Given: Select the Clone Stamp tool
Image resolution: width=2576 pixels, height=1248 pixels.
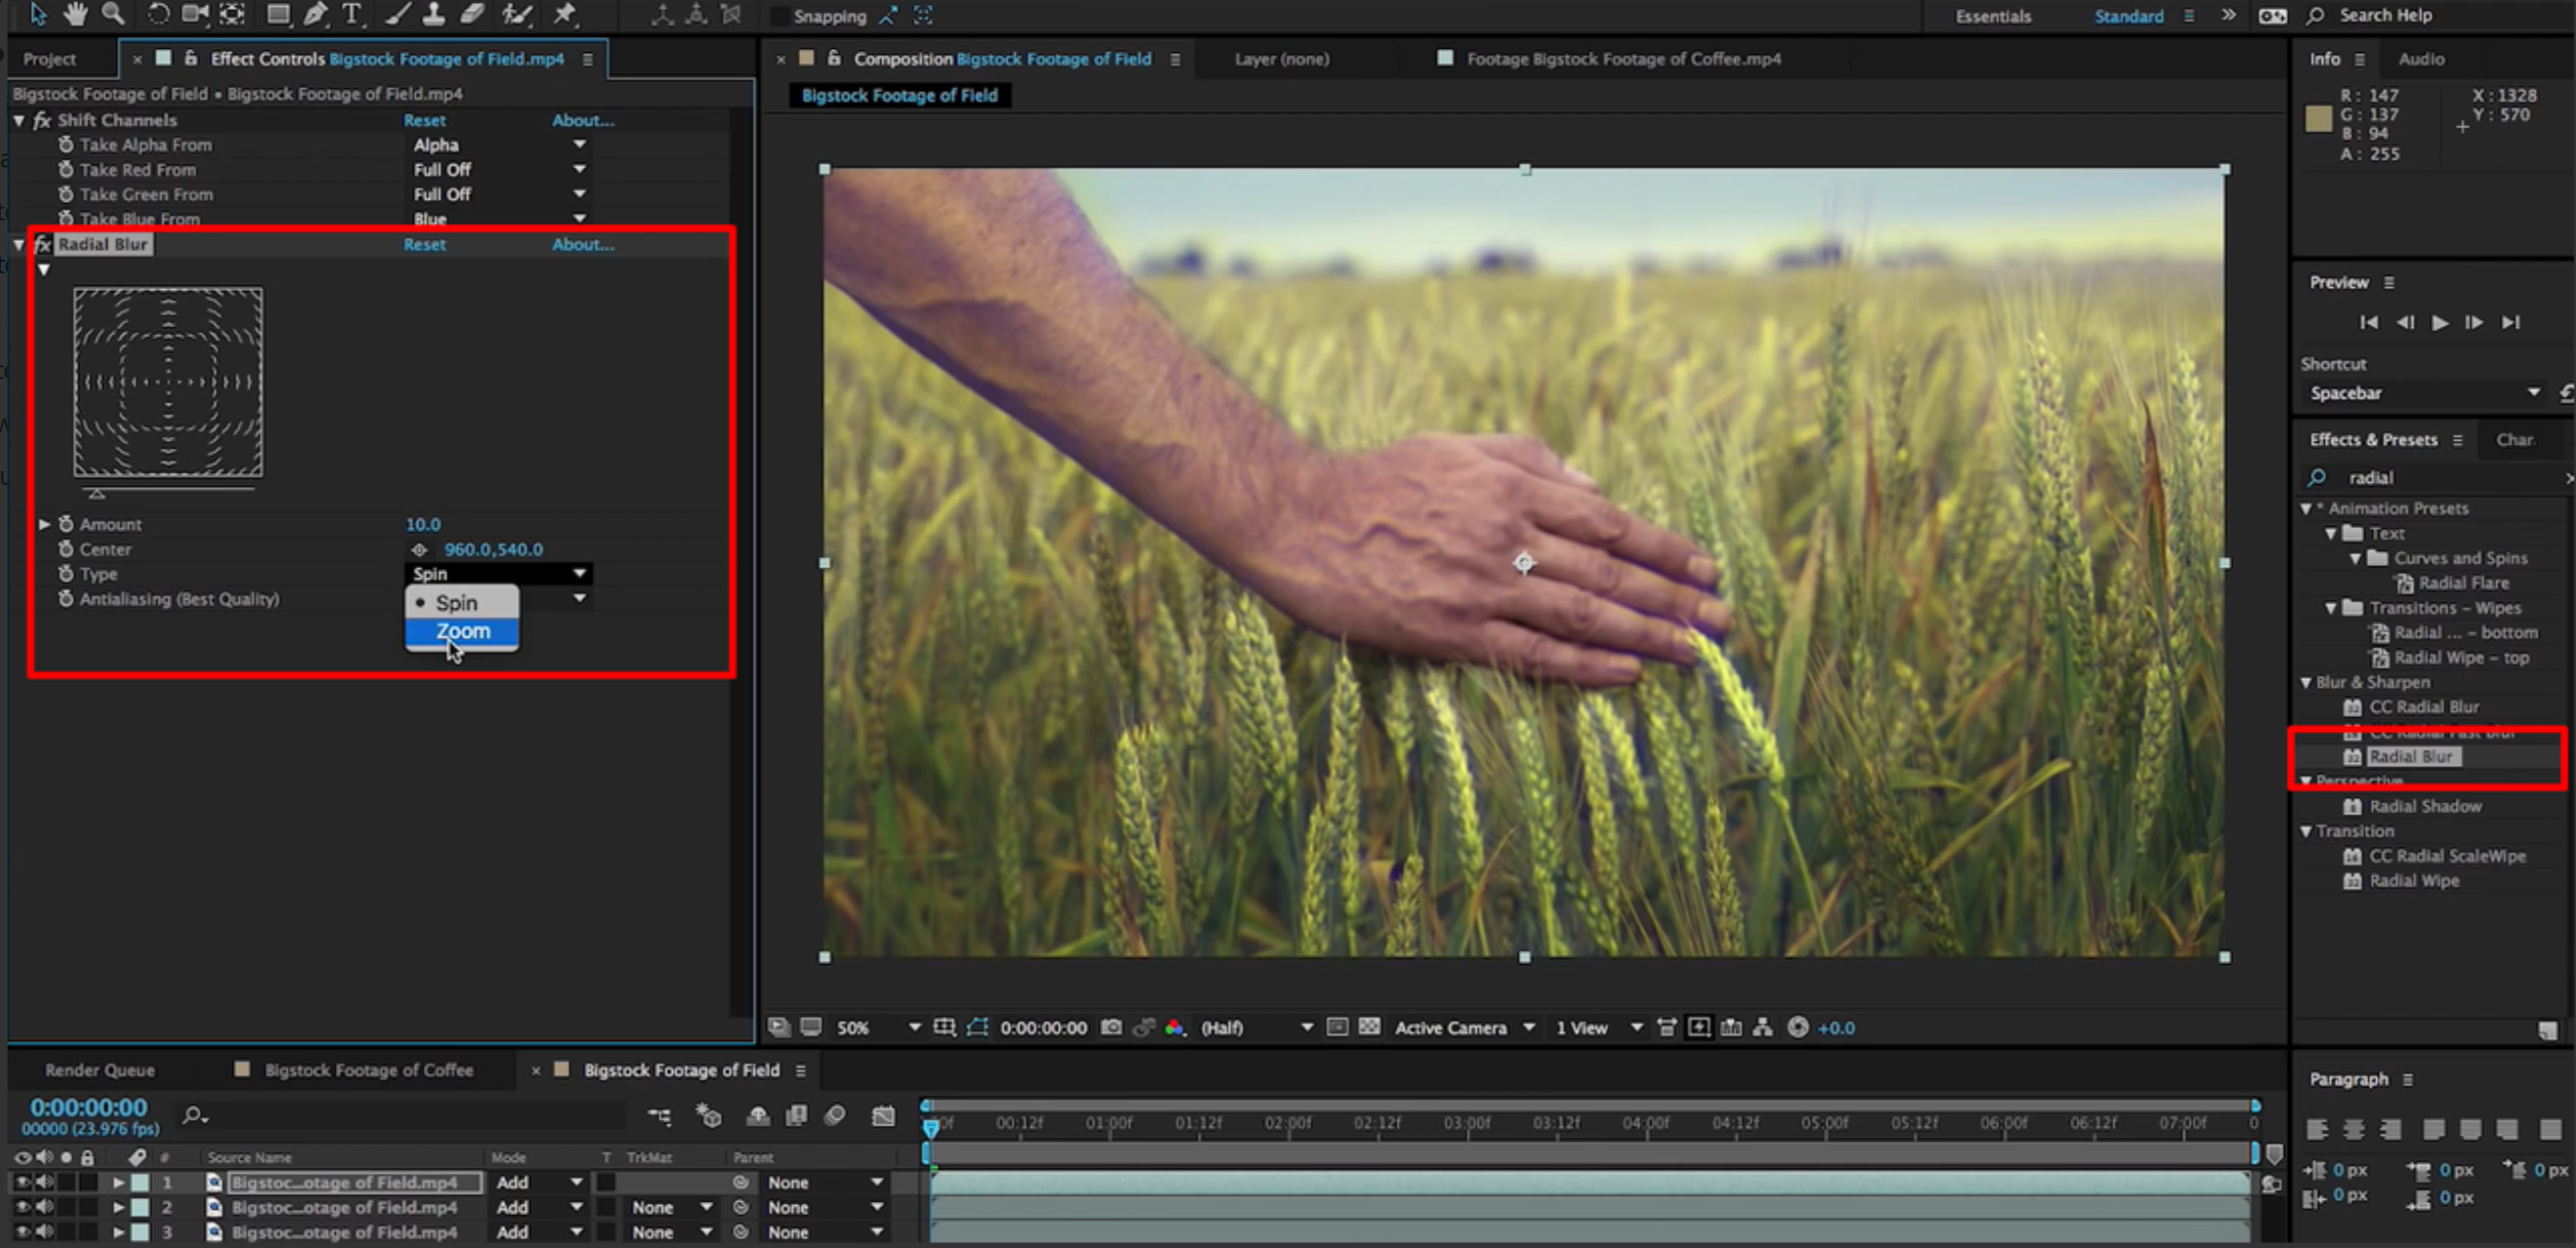Looking at the screenshot, I should [432, 15].
